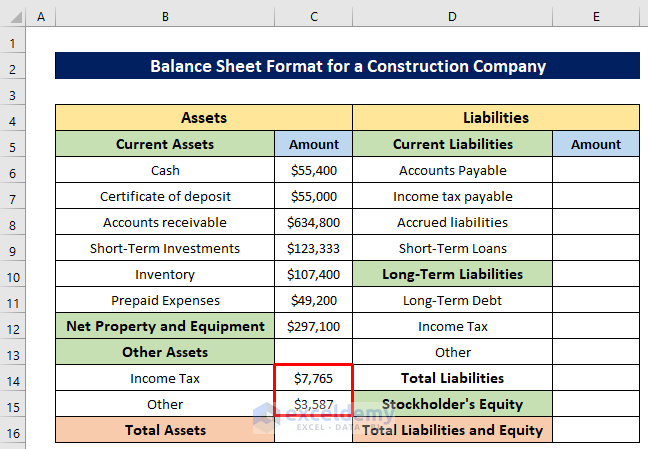Select column E header
The width and height of the screenshot is (648, 449).
595,18
